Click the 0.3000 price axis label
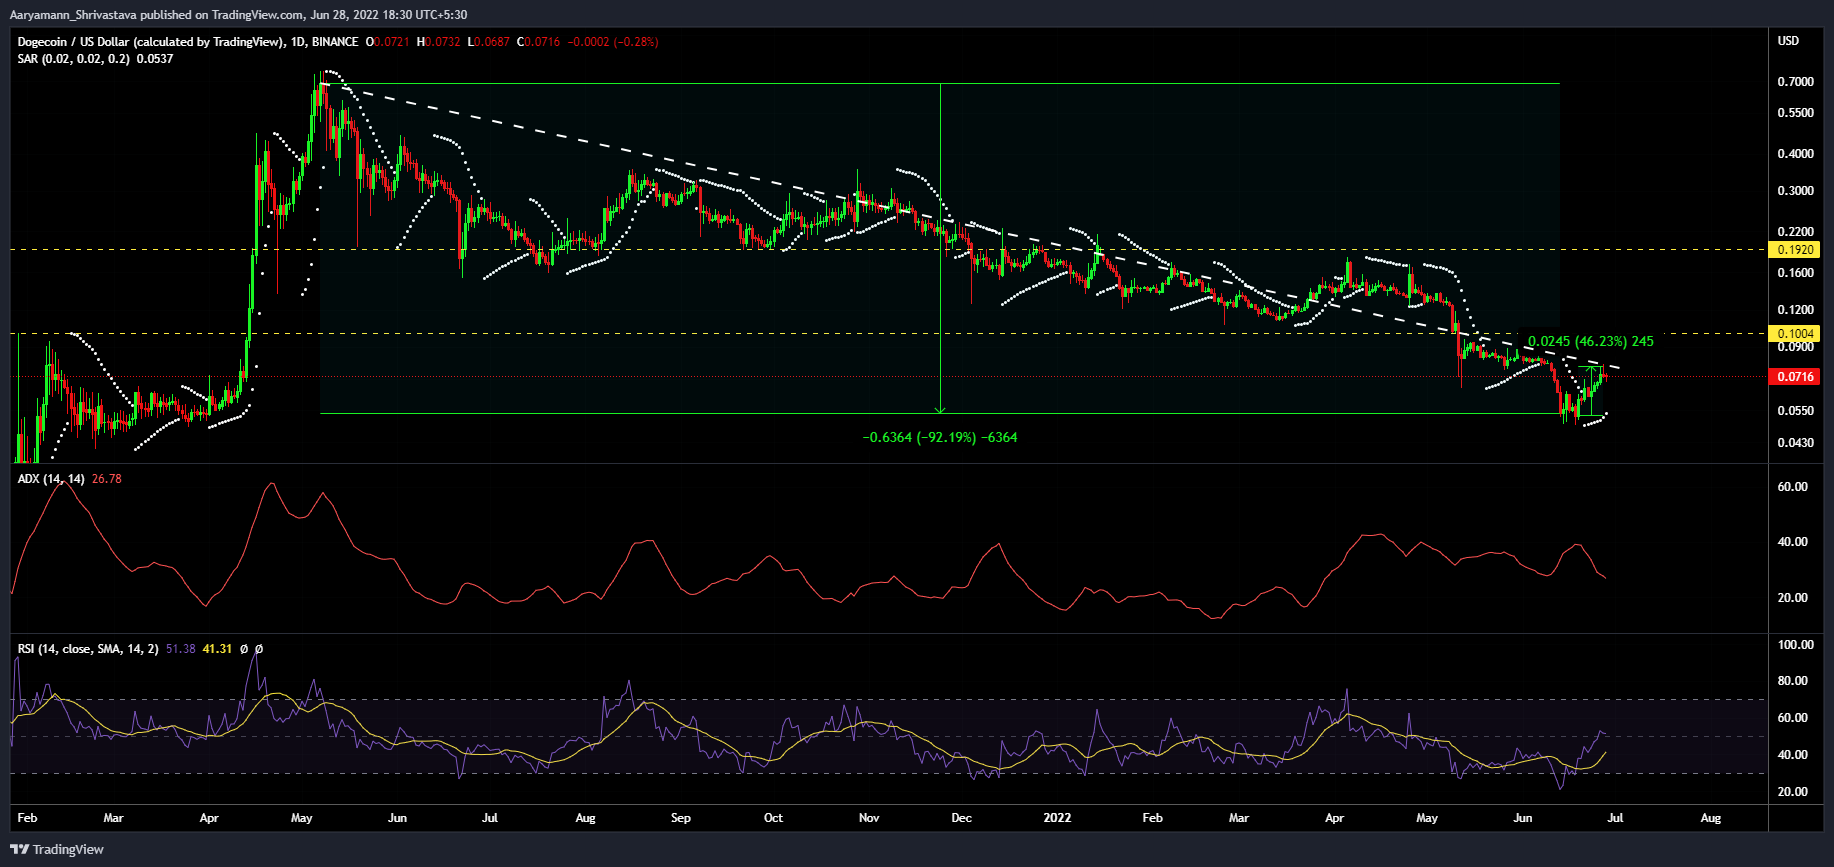Viewport: 1834px width, 867px height. (1795, 191)
